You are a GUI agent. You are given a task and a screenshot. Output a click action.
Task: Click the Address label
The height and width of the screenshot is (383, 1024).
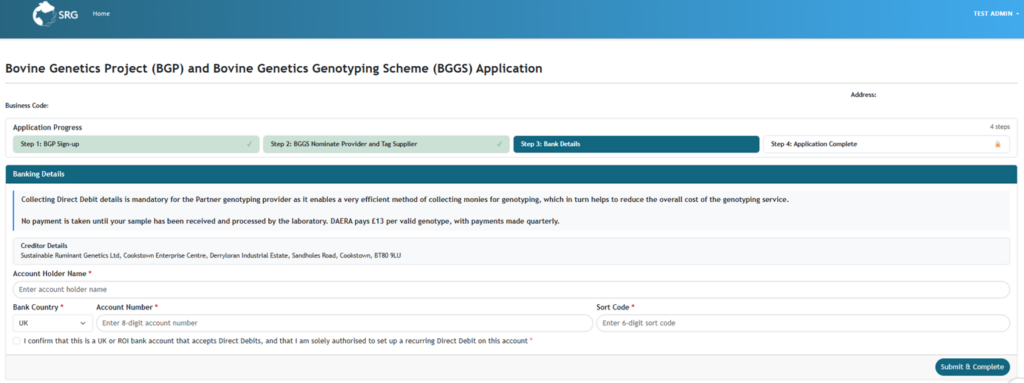coord(863,95)
